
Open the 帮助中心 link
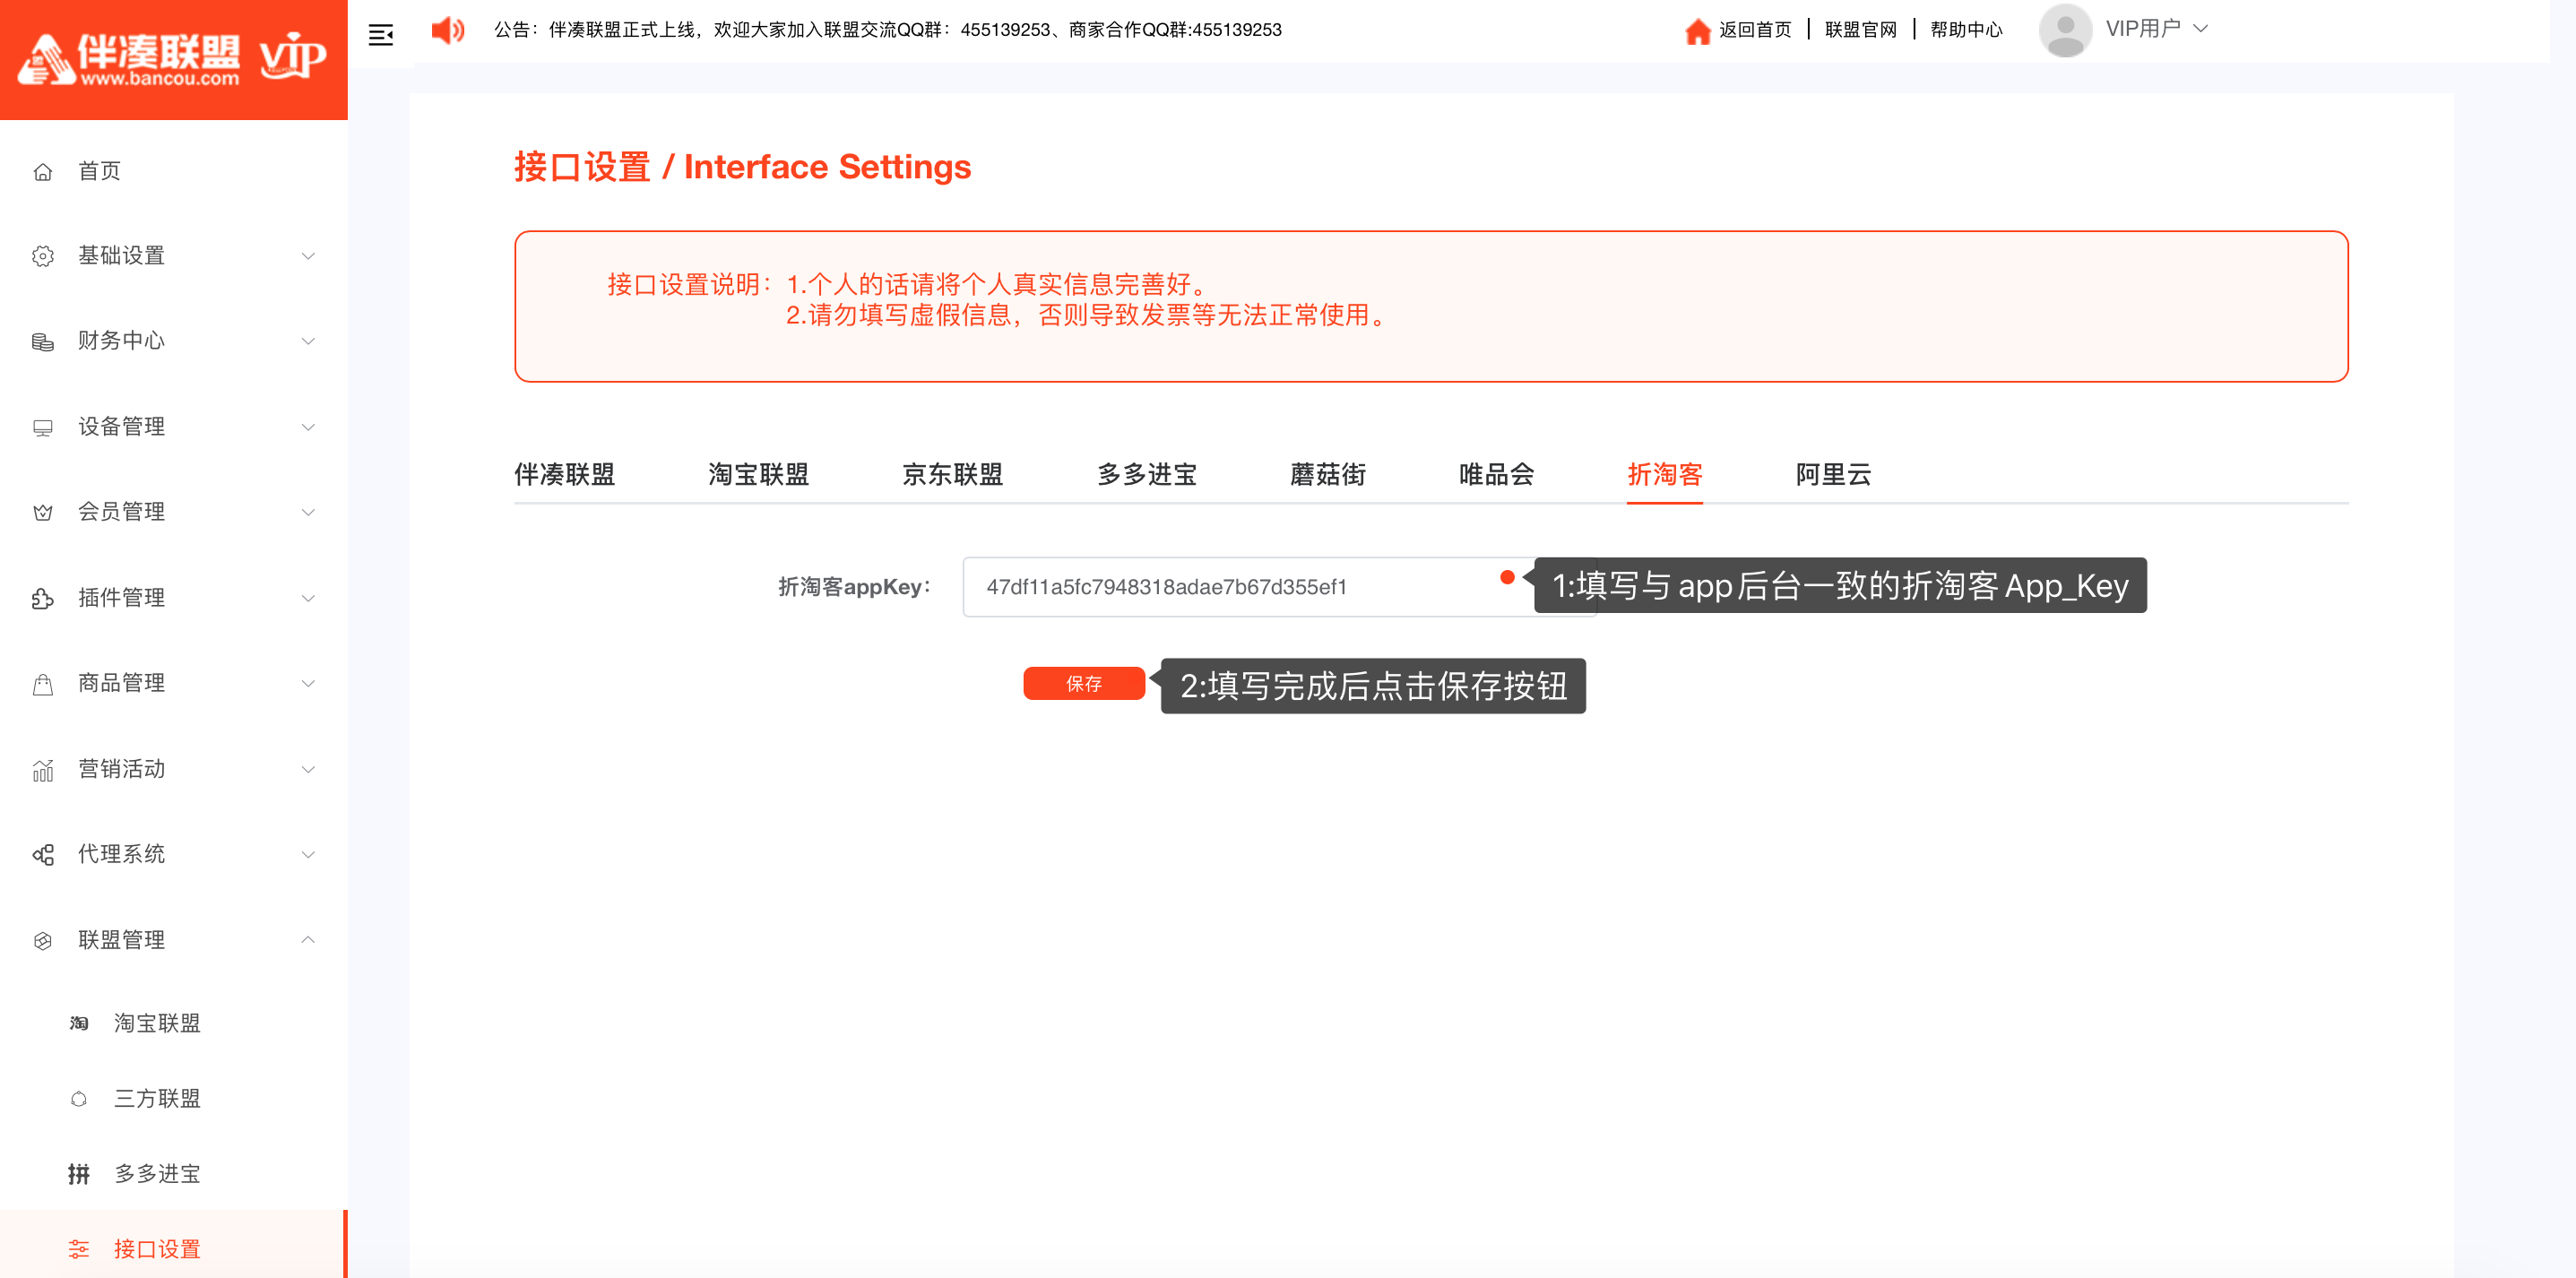click(1966, 30)
